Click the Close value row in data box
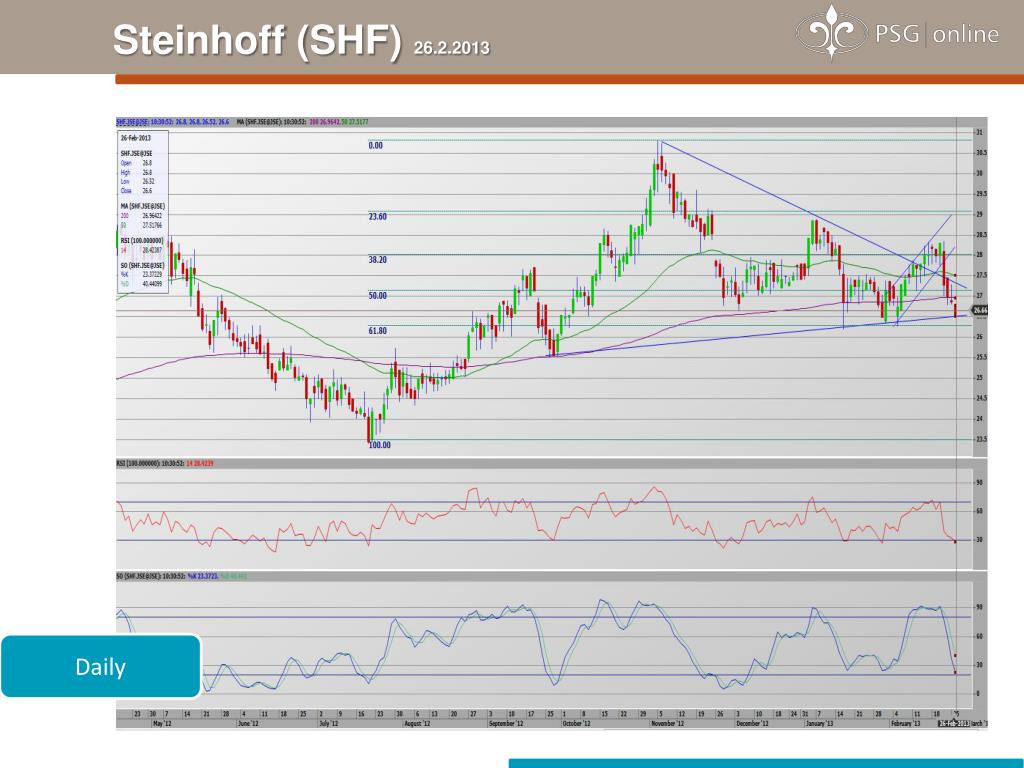Image resolution: width=1024 pixels, height=768 pixels. tap(136, 191)
